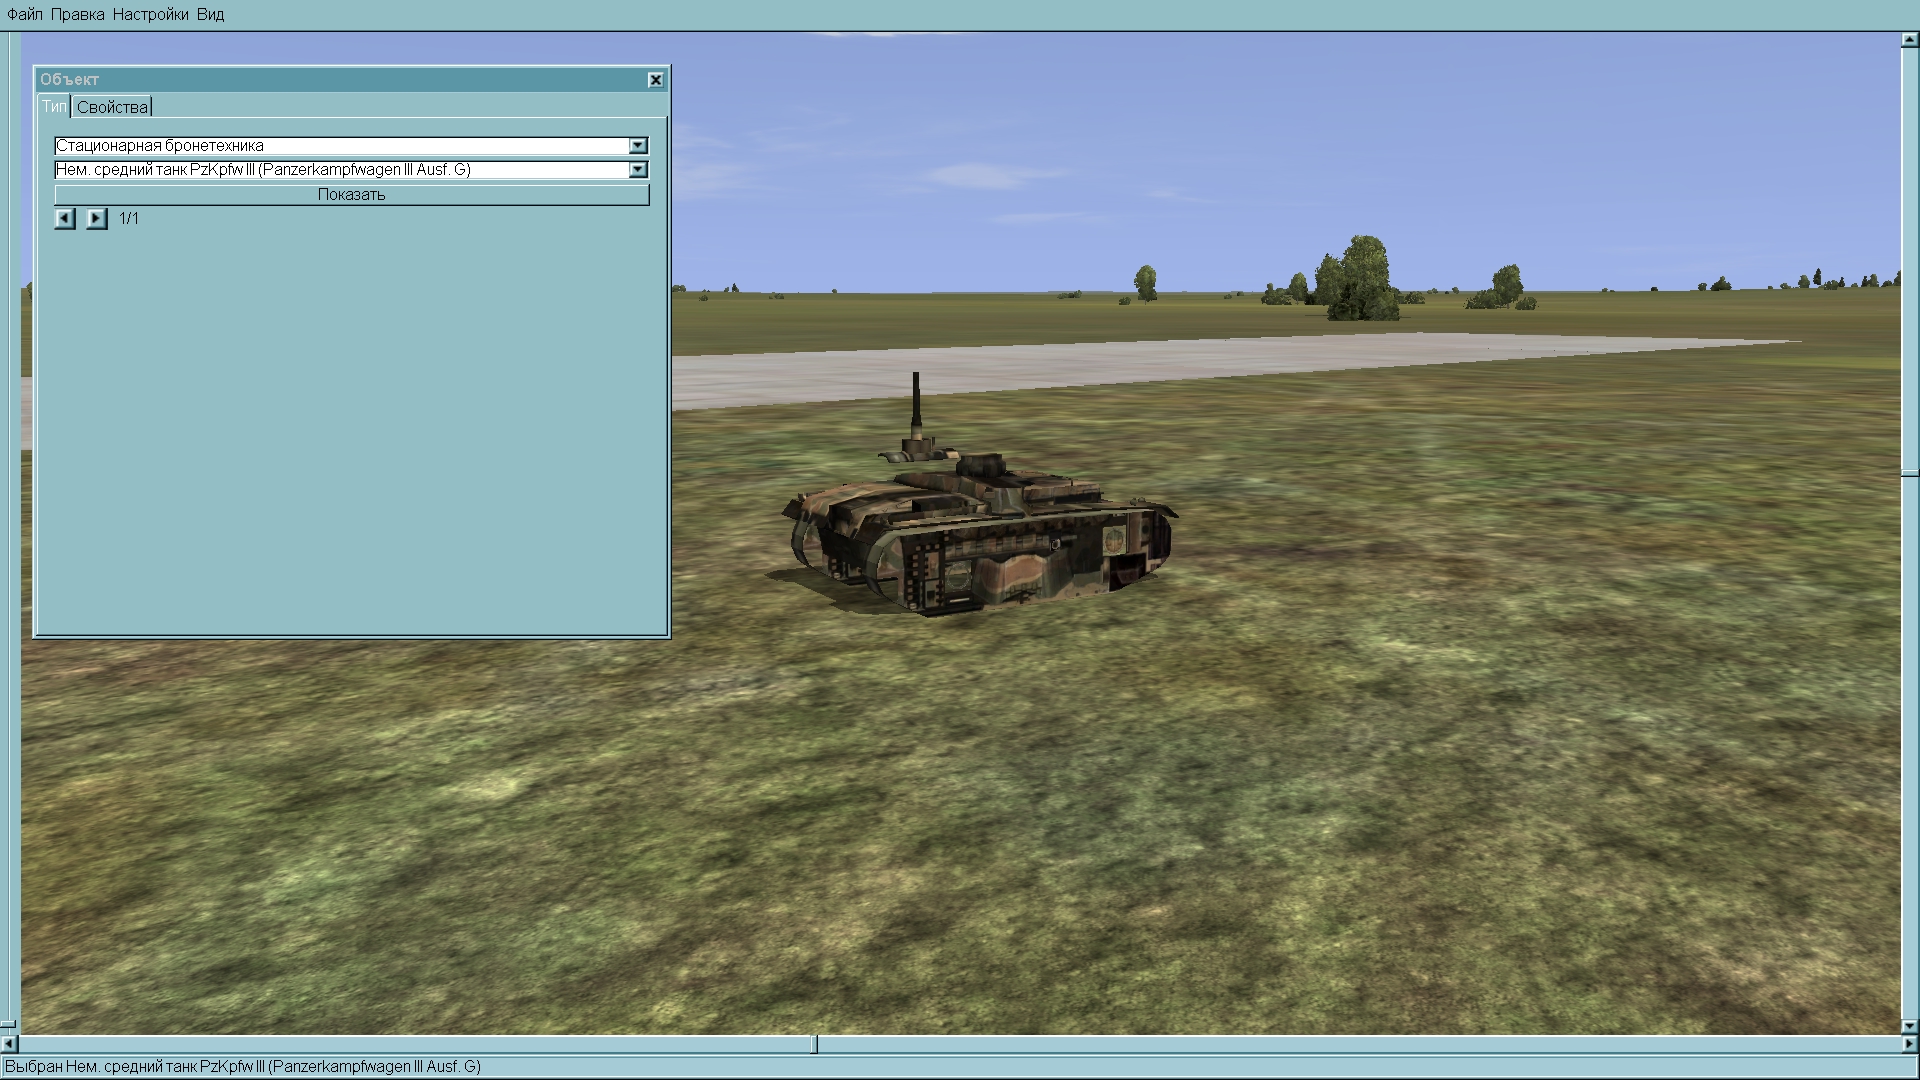The image size is (1920, 1080).
Task: Click the previous object arrow button
Action: [65, 218]
